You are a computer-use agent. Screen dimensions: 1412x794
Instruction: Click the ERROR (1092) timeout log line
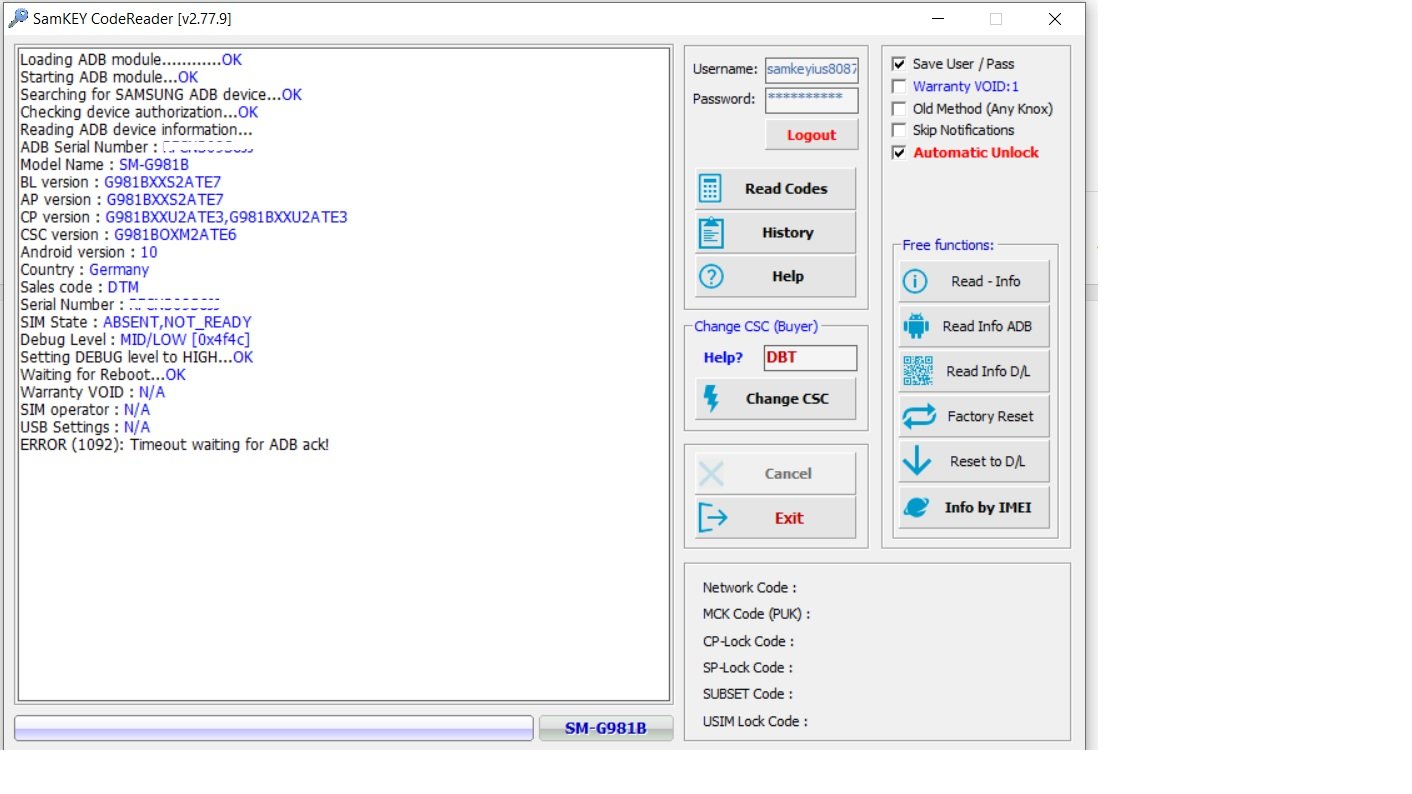pyautogui.click(x=175, y=445)
